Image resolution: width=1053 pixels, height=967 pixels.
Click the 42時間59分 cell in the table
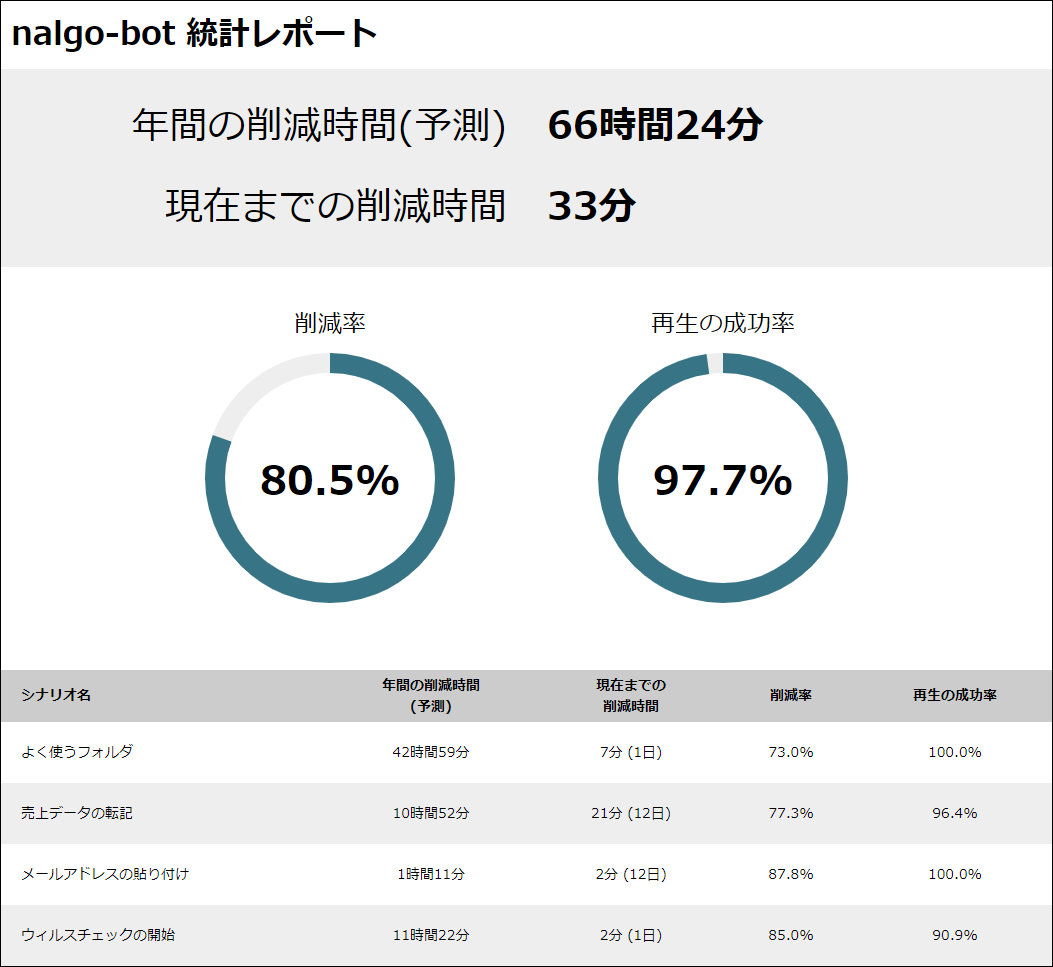pyautogui.click(x=431, y=752)
